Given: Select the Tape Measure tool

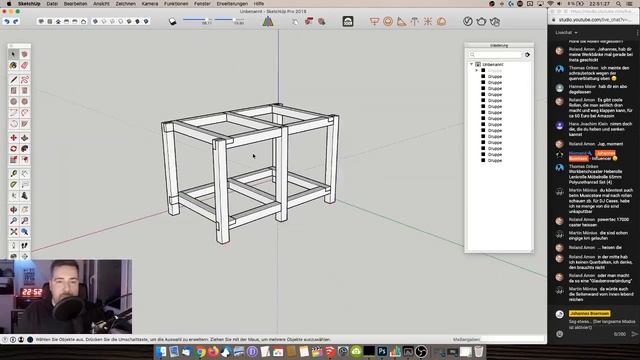Looking at the screenshot, I should click(13, 174).
